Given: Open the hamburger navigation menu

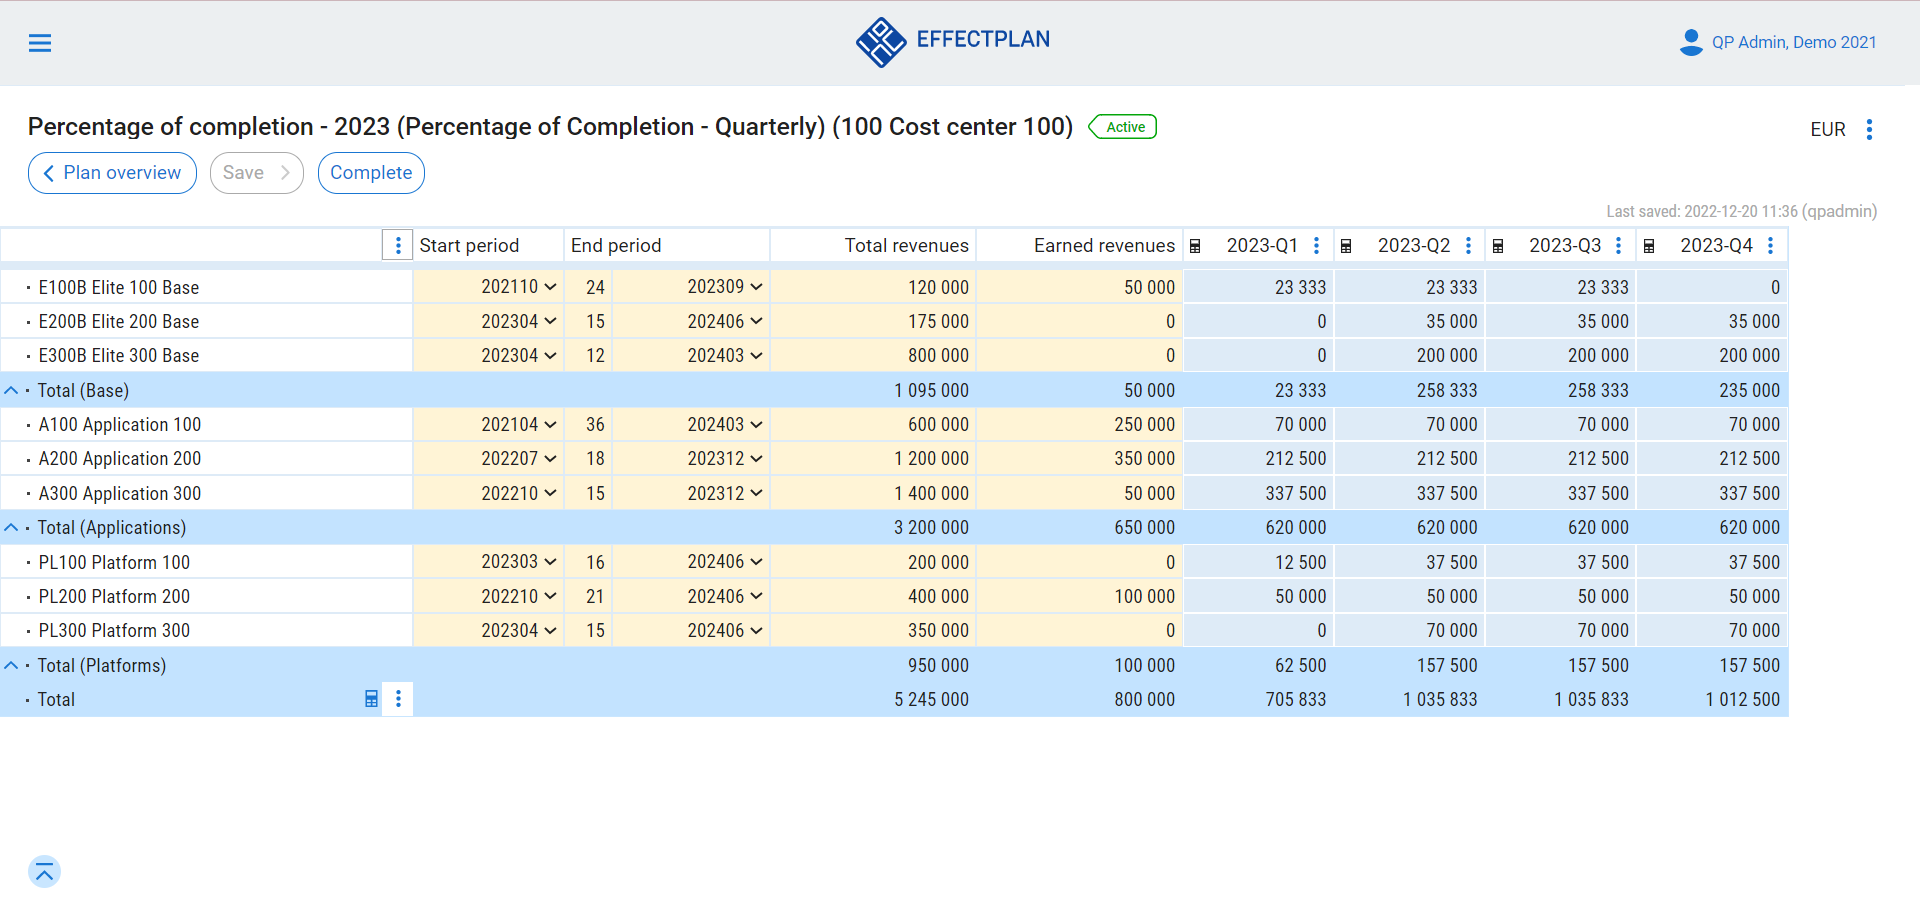Looking at the screenshot, I should (x=40, y=43).
